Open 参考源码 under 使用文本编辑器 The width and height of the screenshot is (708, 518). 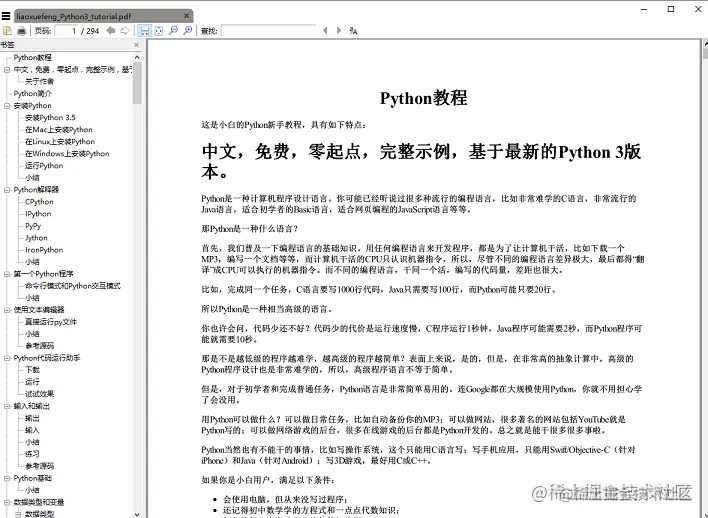tap(39, 346)
